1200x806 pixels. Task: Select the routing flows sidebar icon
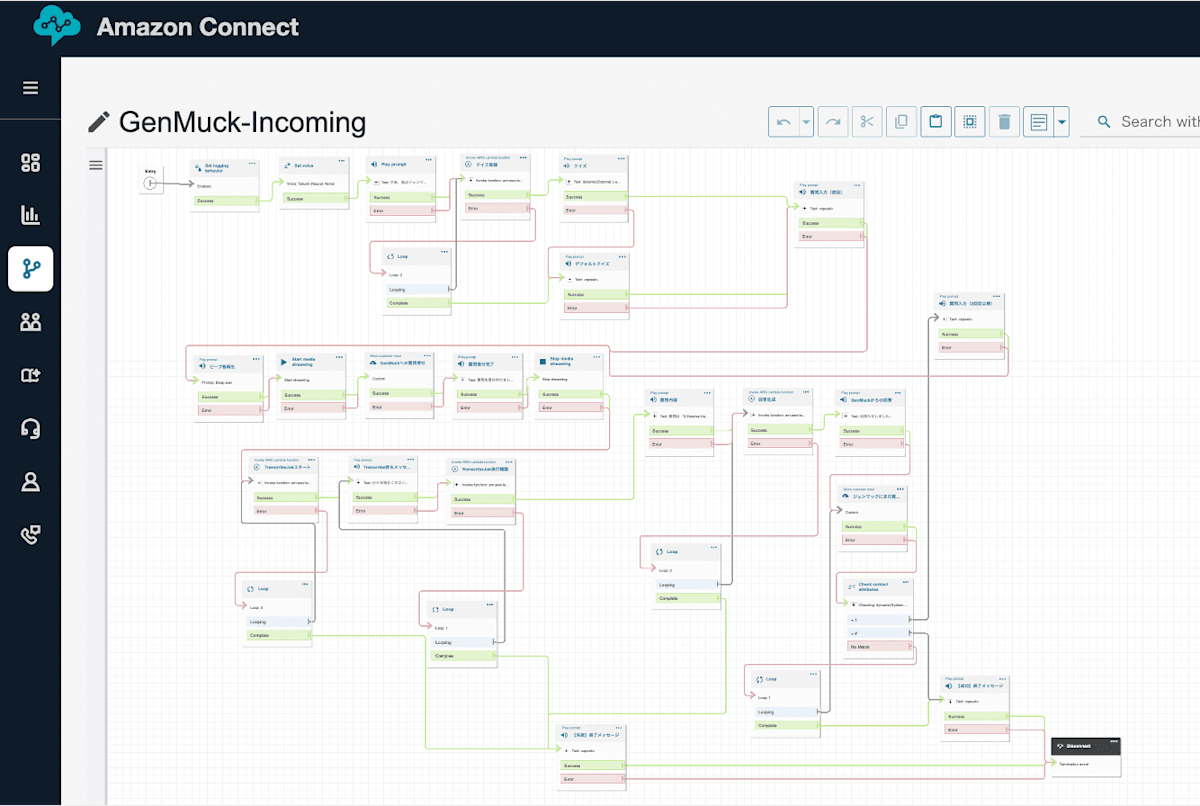pyautogui.click(x=30, y=268)
